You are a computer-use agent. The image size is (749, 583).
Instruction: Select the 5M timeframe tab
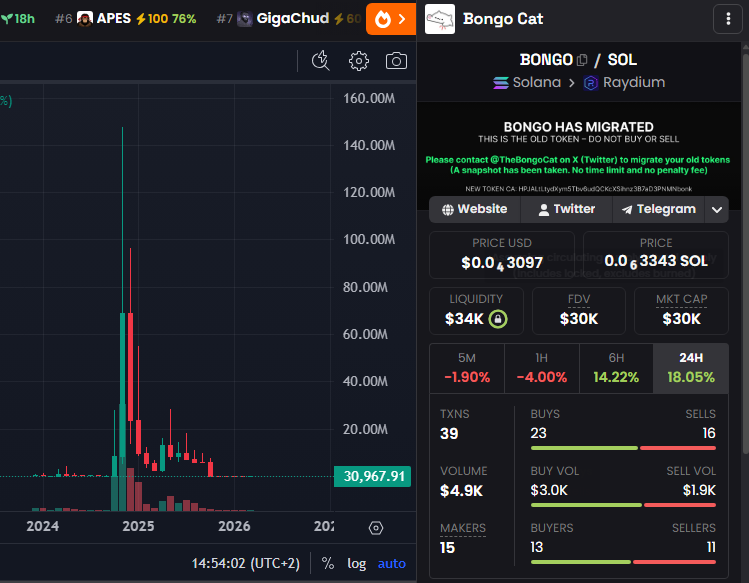(467, 368)
